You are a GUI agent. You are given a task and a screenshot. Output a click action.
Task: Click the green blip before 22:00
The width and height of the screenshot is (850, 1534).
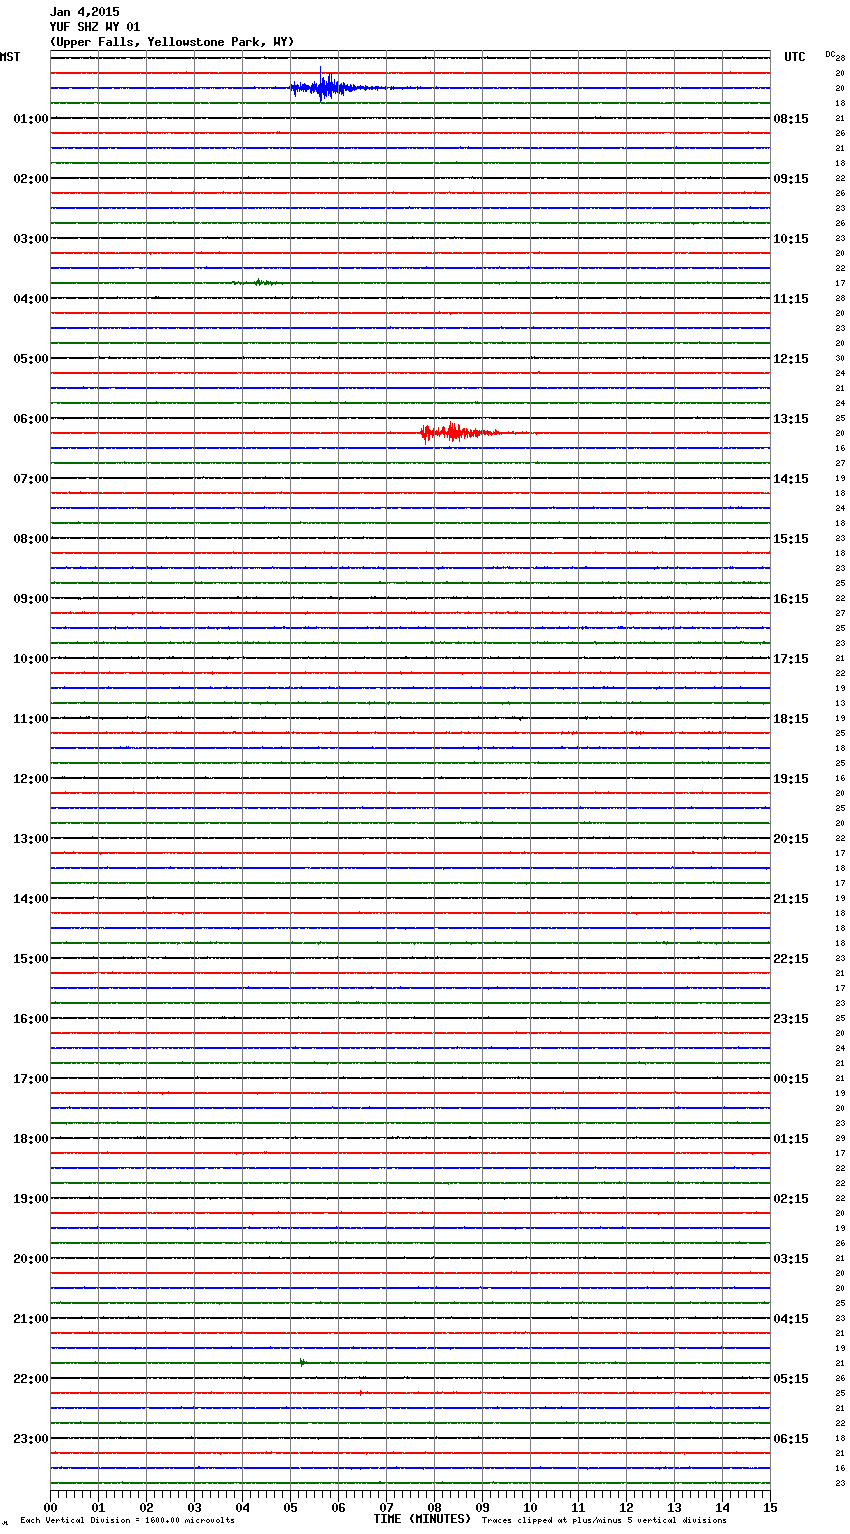pyautogui.click(x=302, y=1361)
